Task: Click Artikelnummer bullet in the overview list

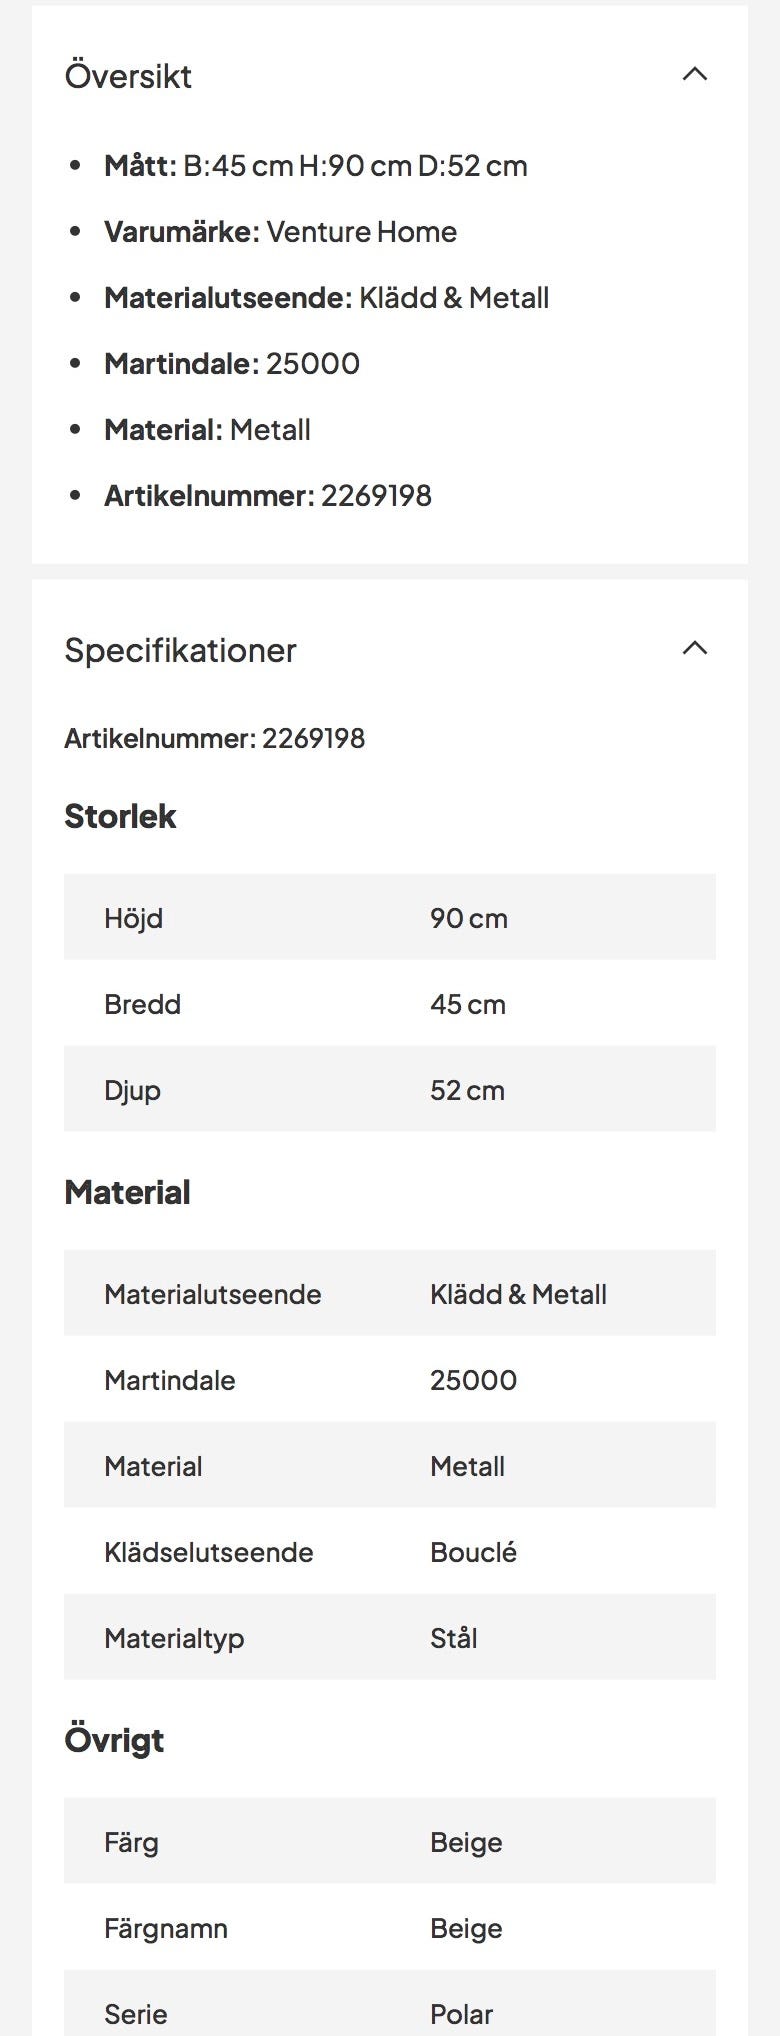Action: (x=268, y=496)
